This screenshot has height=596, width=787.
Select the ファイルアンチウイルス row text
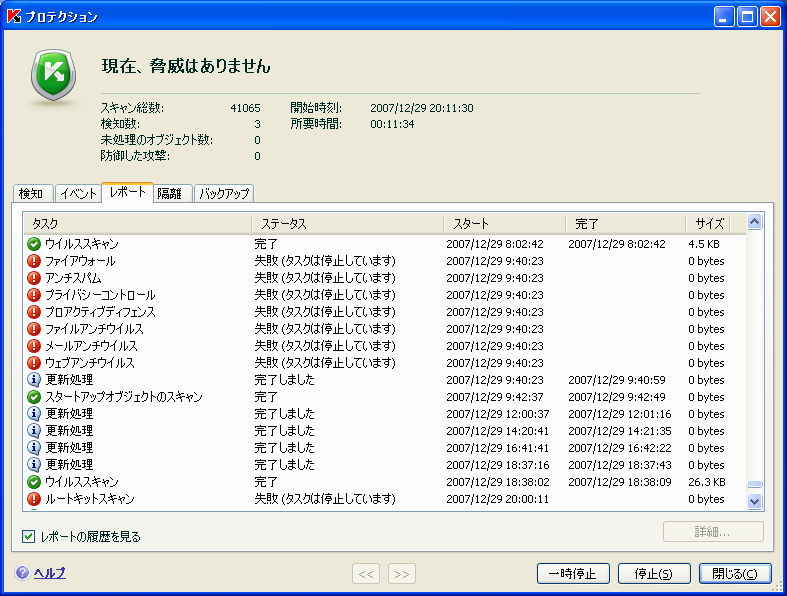click(x=94, y=329)
